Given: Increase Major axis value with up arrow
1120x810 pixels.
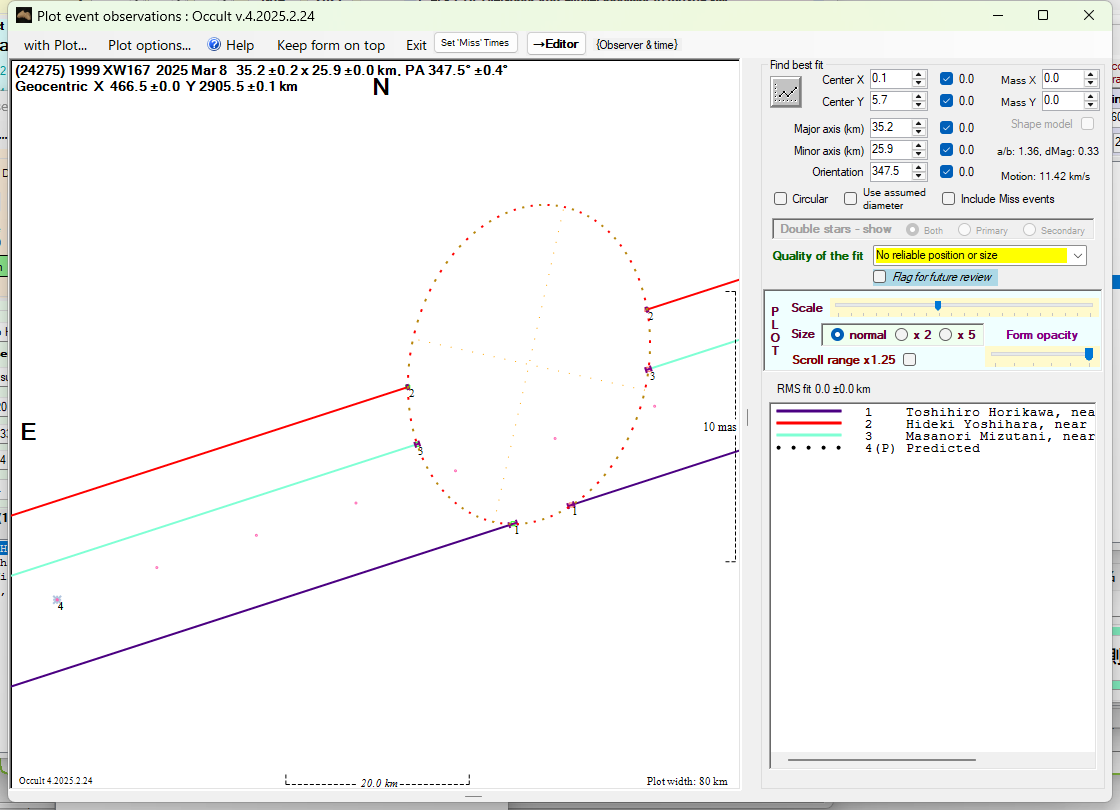Looking at the screenshot, I should (919, 123).
